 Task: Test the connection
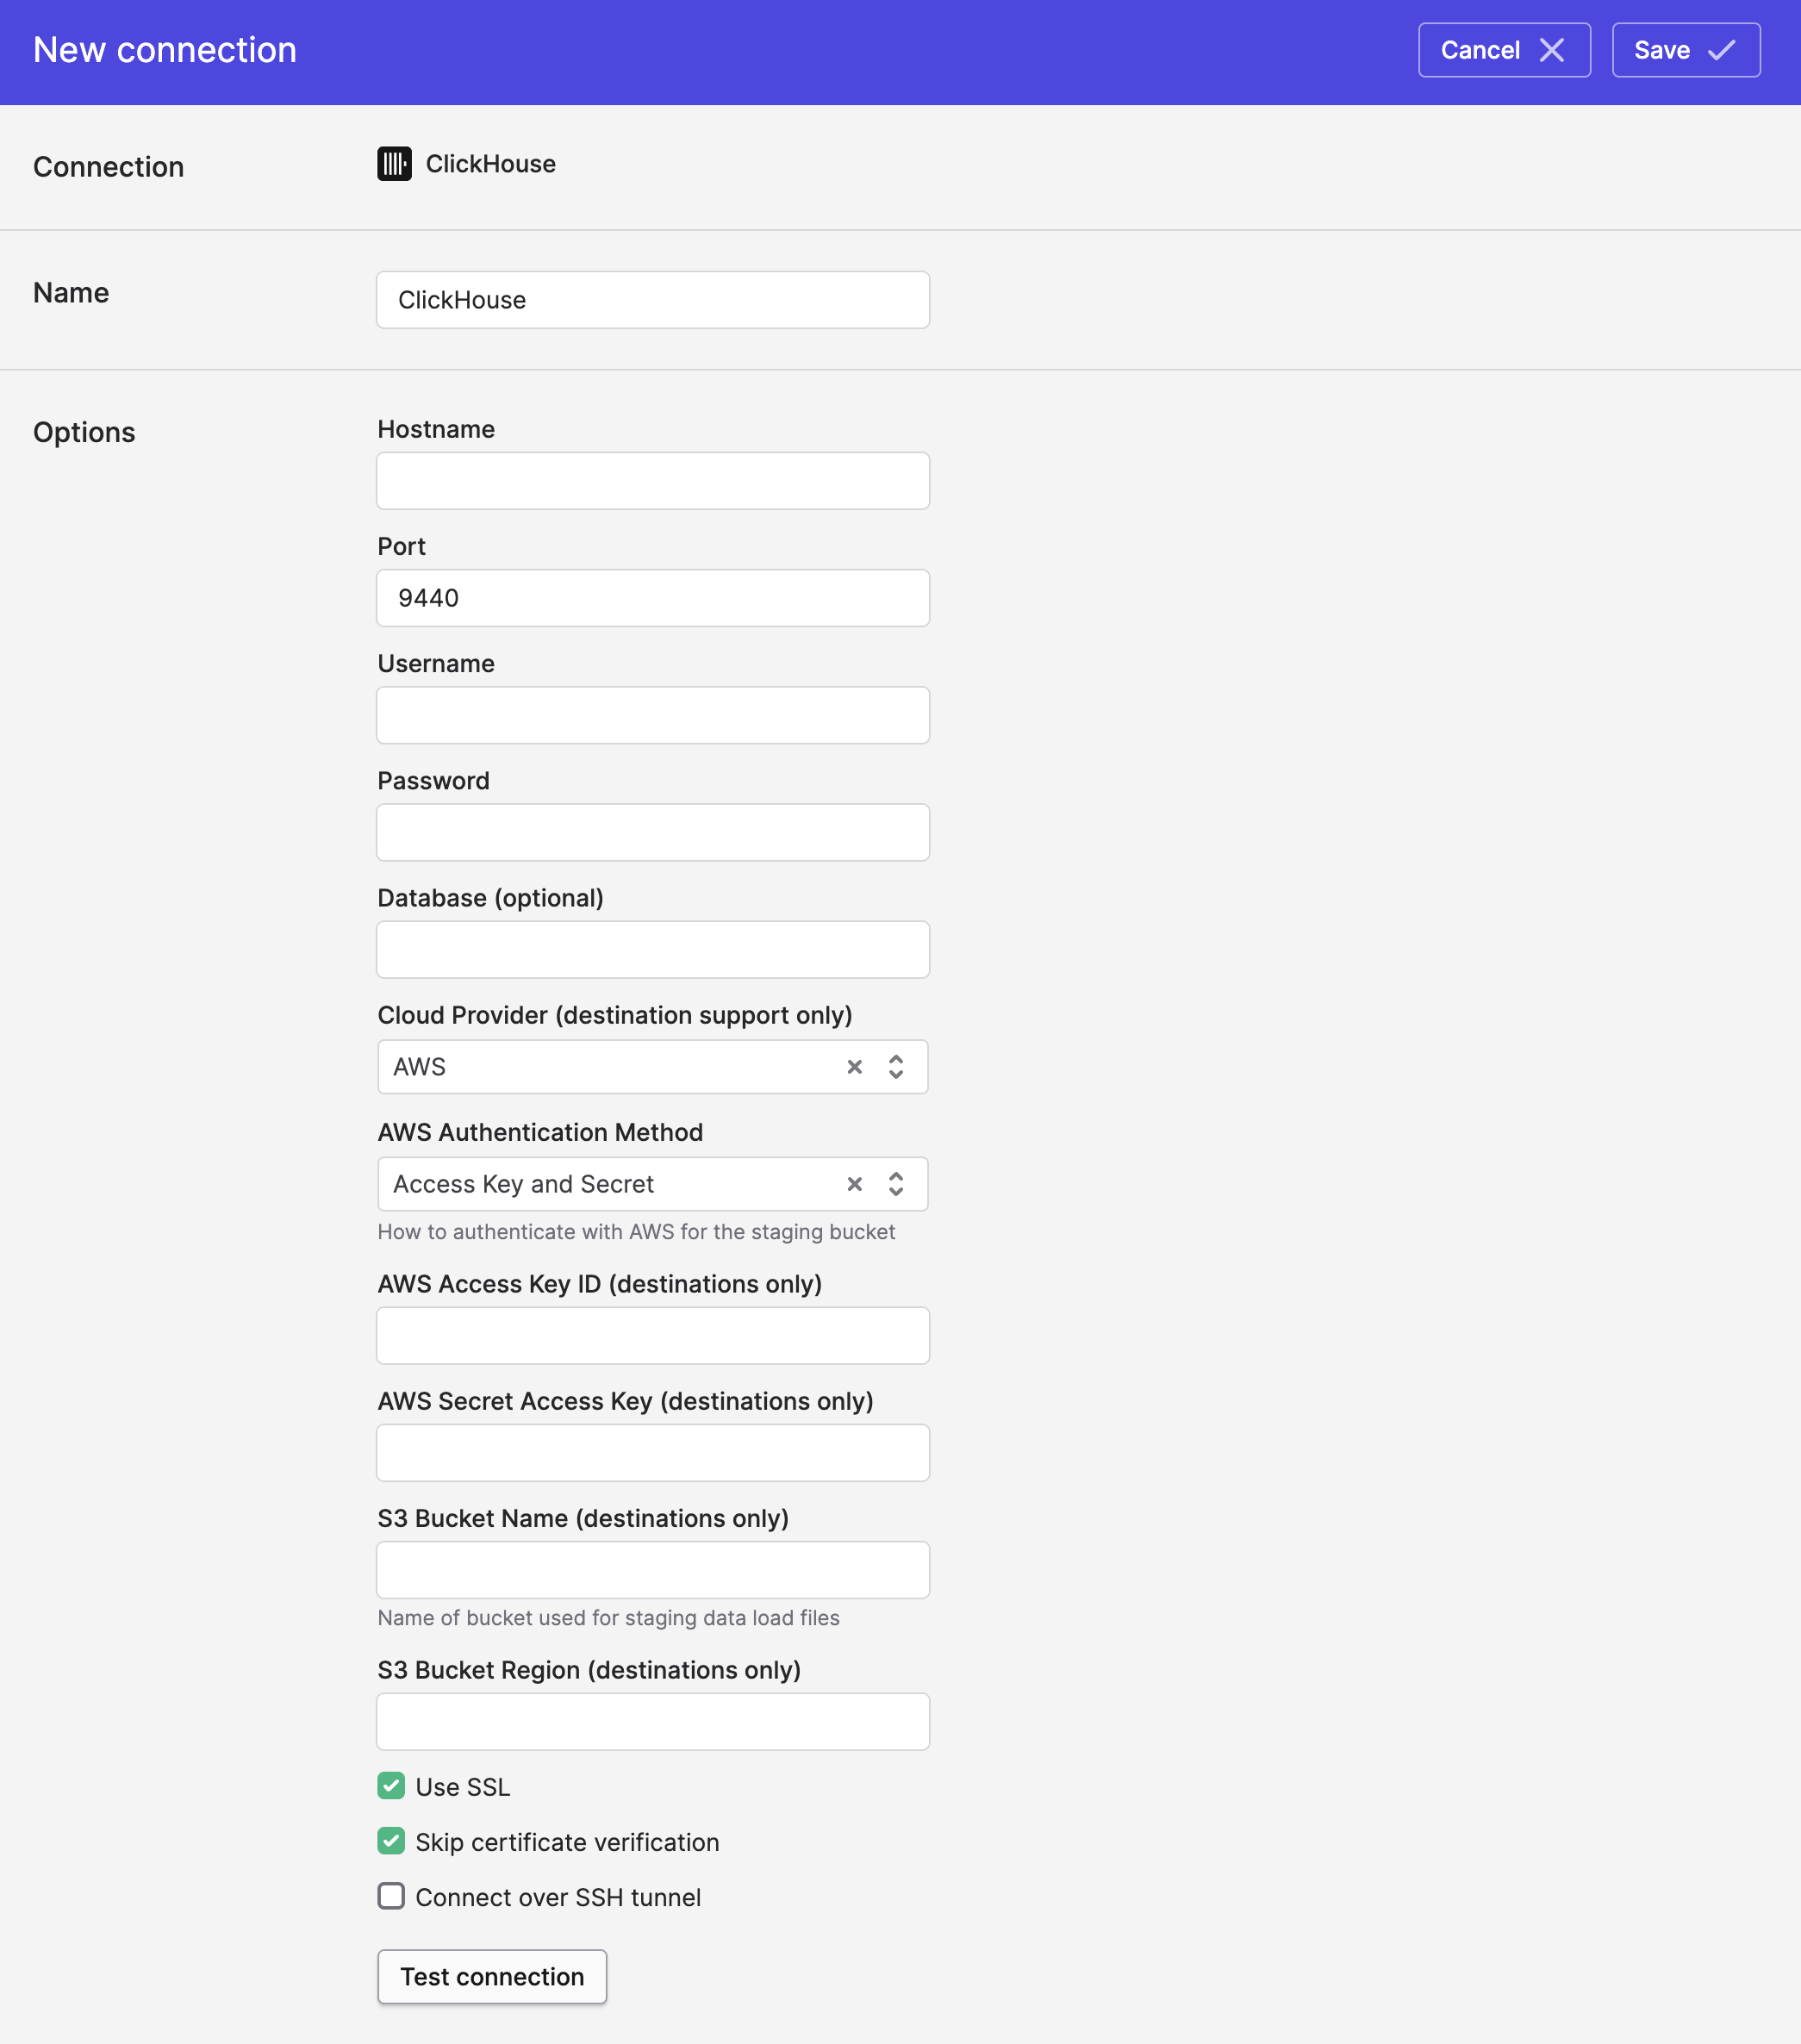(x=492, y=1977)
